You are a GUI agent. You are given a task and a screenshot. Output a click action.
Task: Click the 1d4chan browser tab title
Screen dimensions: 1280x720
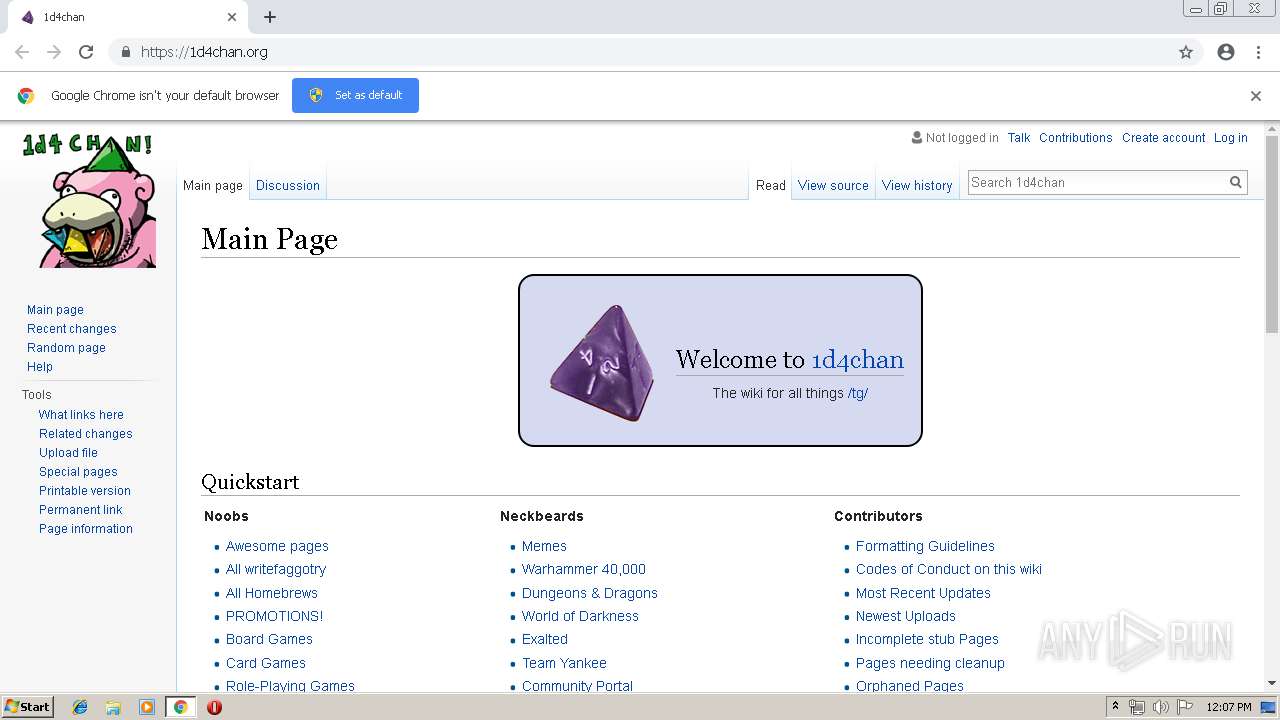point(64,17)
